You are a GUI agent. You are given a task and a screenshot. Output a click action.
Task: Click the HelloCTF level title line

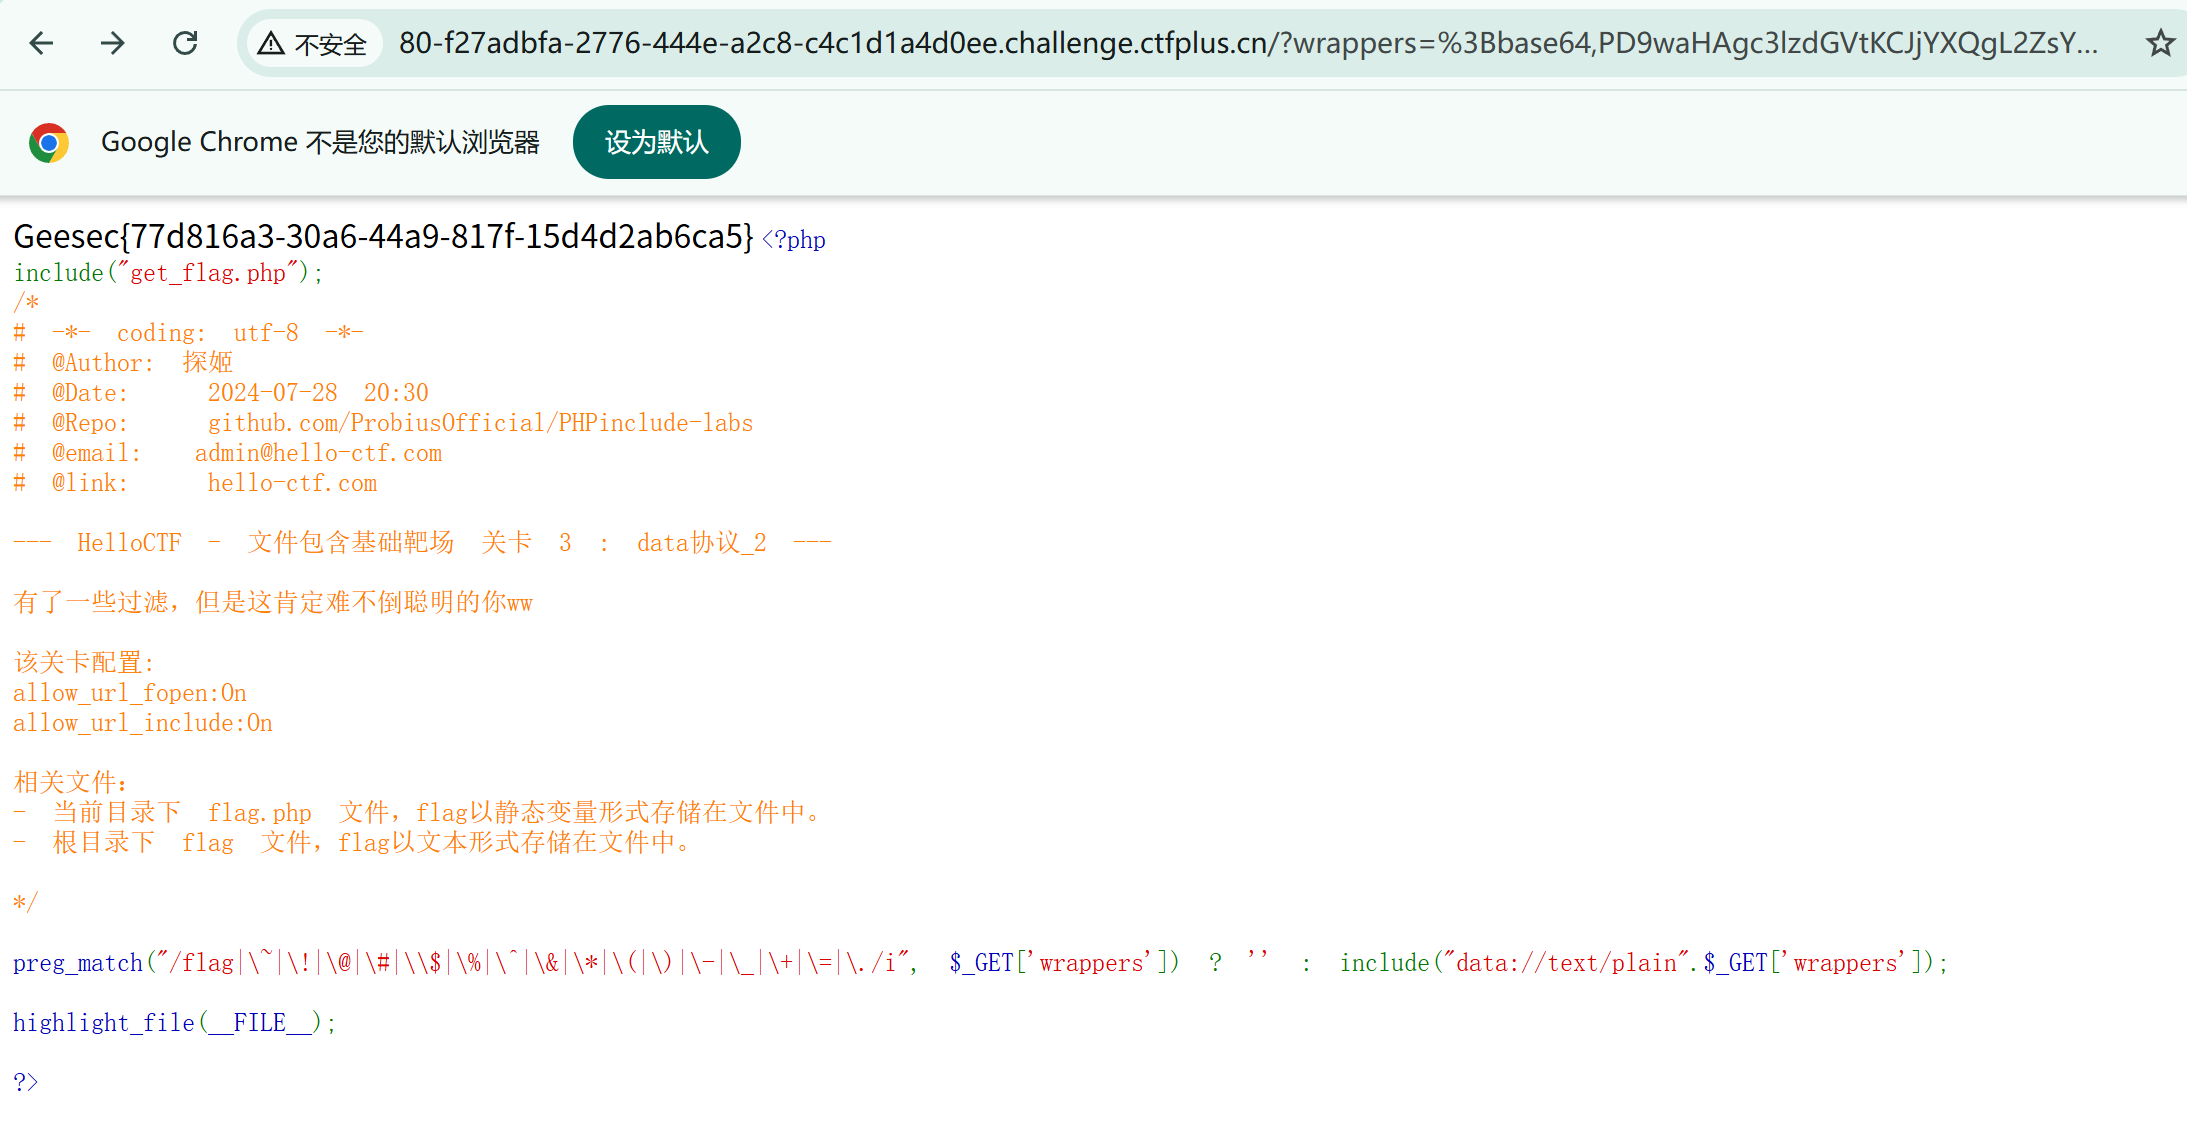[x=422, y=543]
